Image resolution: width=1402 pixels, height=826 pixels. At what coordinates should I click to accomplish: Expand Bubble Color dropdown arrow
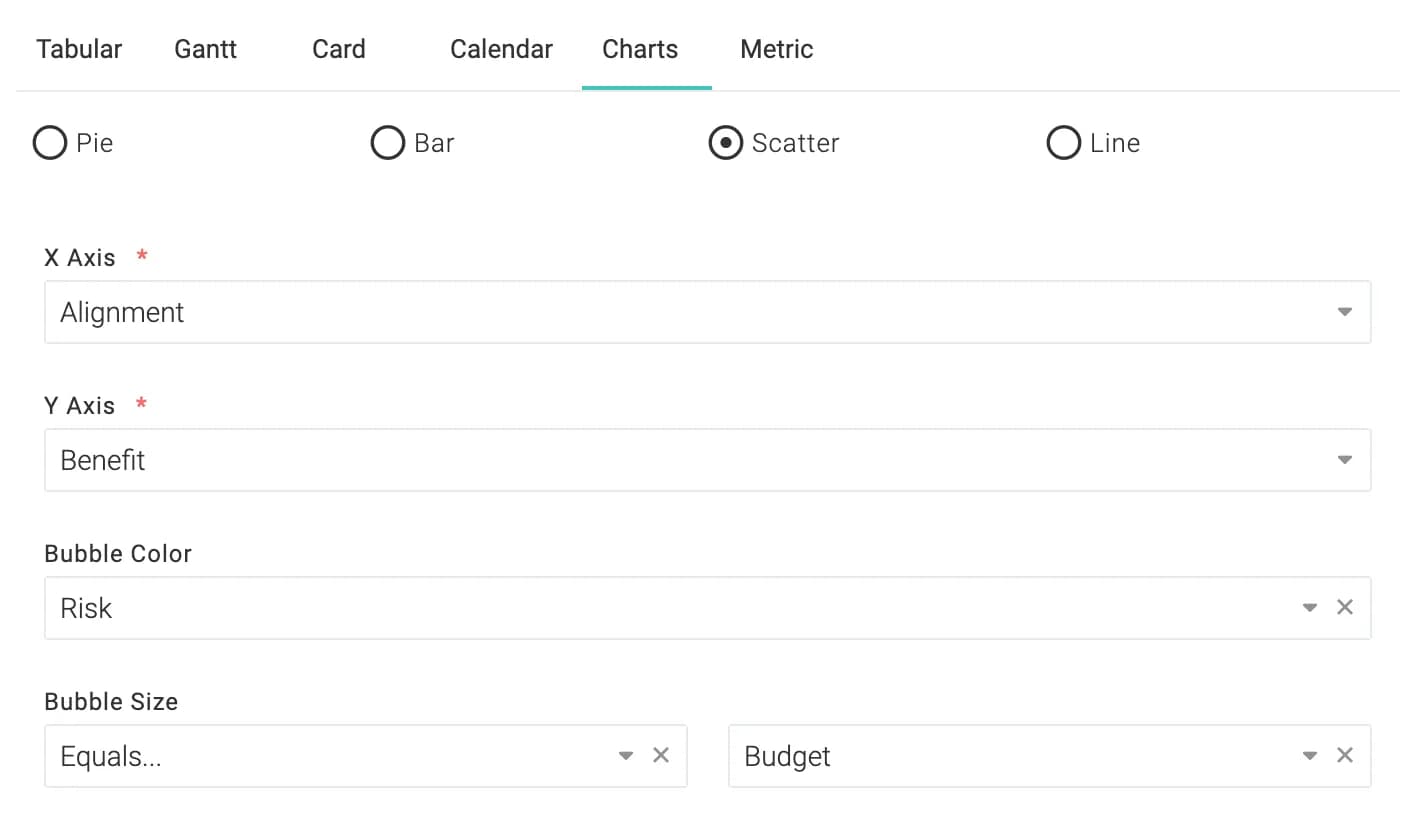coord(1310,607)
